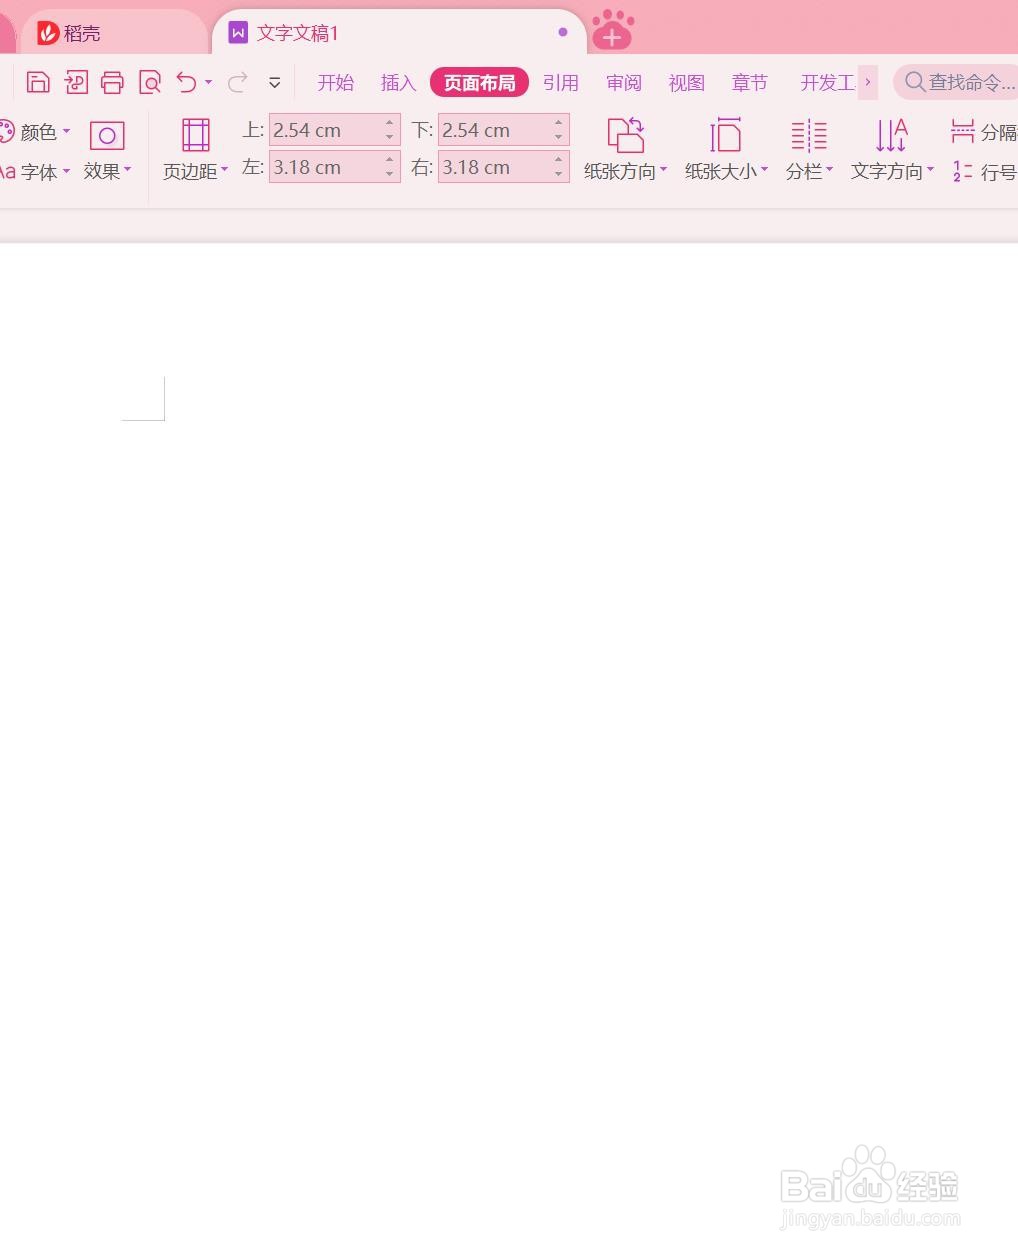Decrease the bottom margin with down arrow
The width and height of the screenshot is (1018, 1254).
(559, 137)
